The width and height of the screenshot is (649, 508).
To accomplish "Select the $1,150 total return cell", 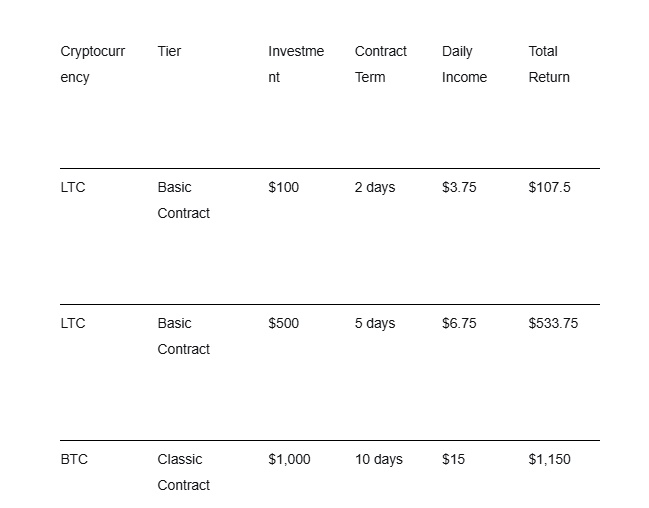I will coord(549,459).
